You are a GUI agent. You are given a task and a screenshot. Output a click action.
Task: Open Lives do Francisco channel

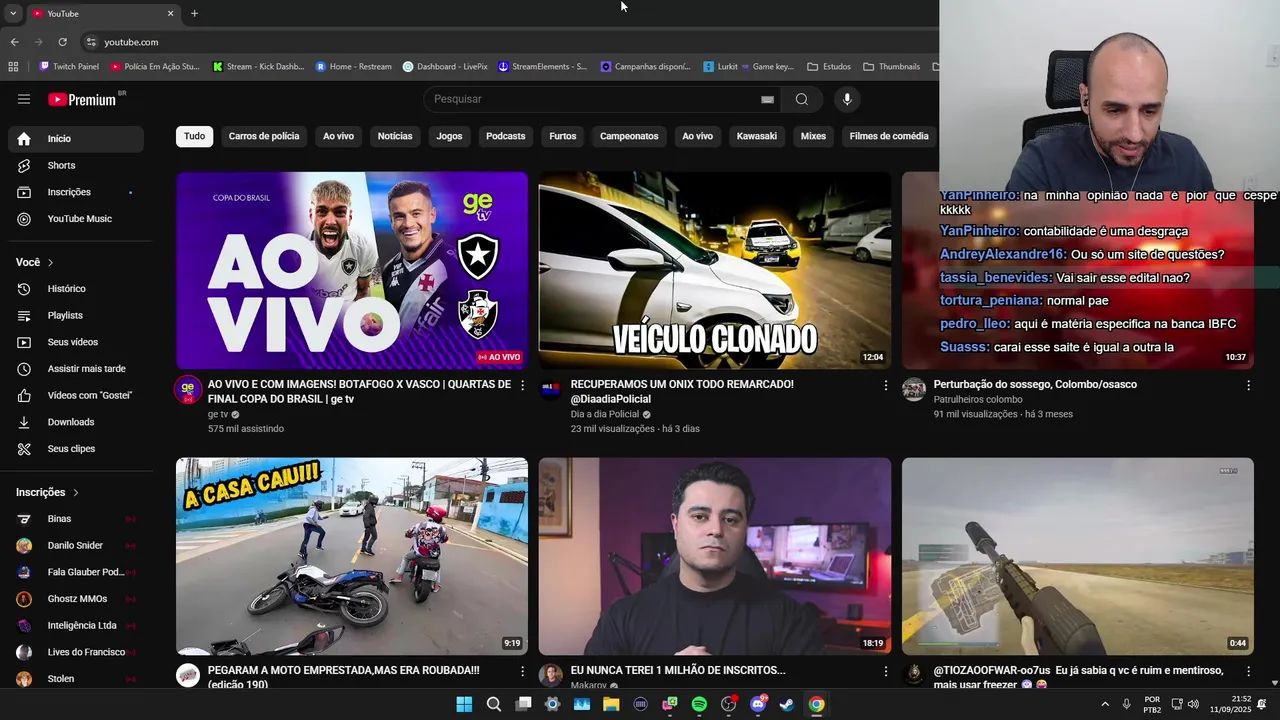point(76,652)
